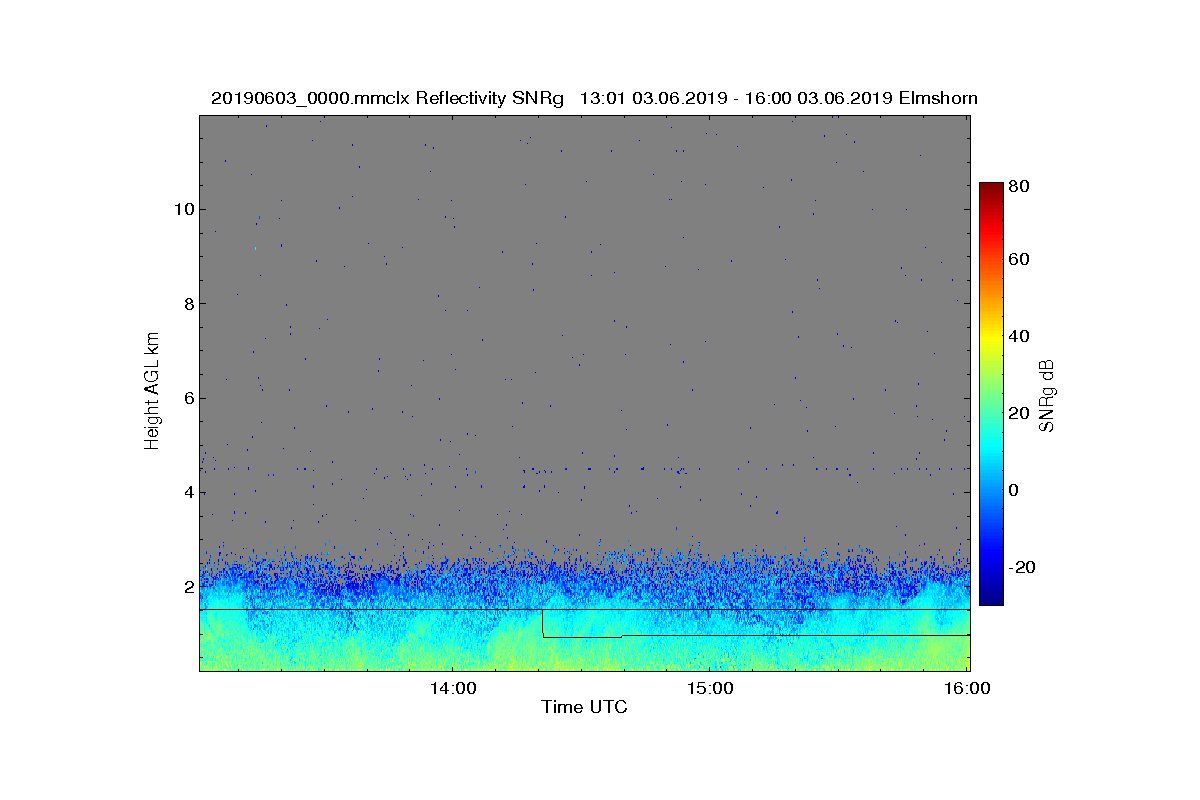
Task: Select the 15:00 time tick label
Action: [710, 687]
